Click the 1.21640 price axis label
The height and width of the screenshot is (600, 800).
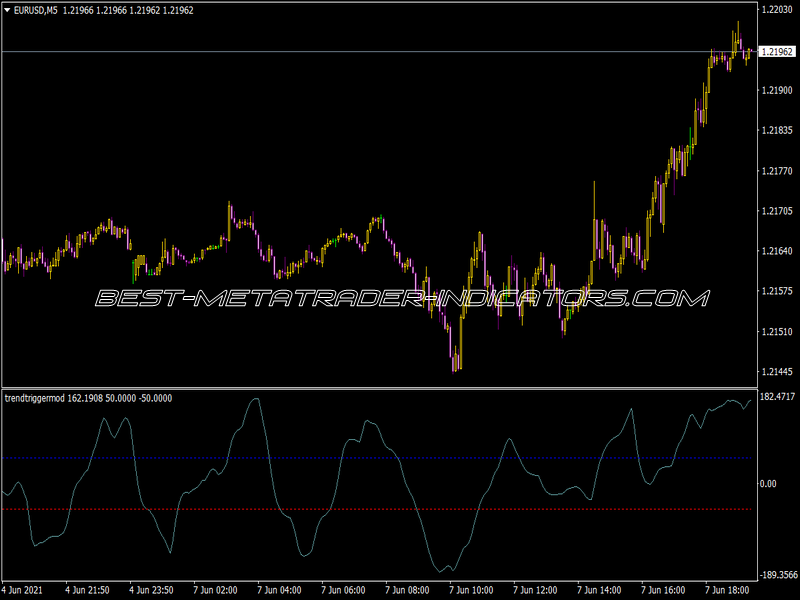coord(777,251)
